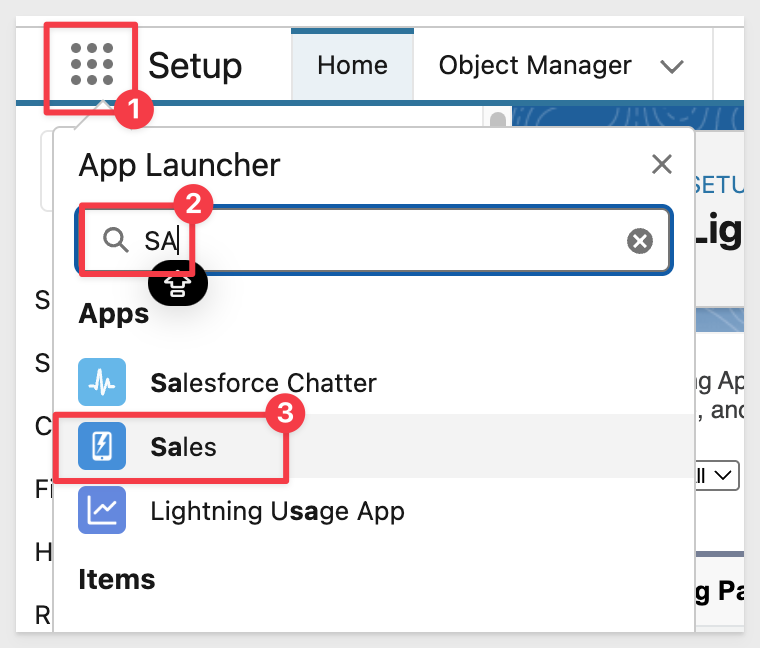The height and width of the screenshot is (648, 760).
Task: Click the Lightning Usage App chart icon
Action: tap(102, 510)
